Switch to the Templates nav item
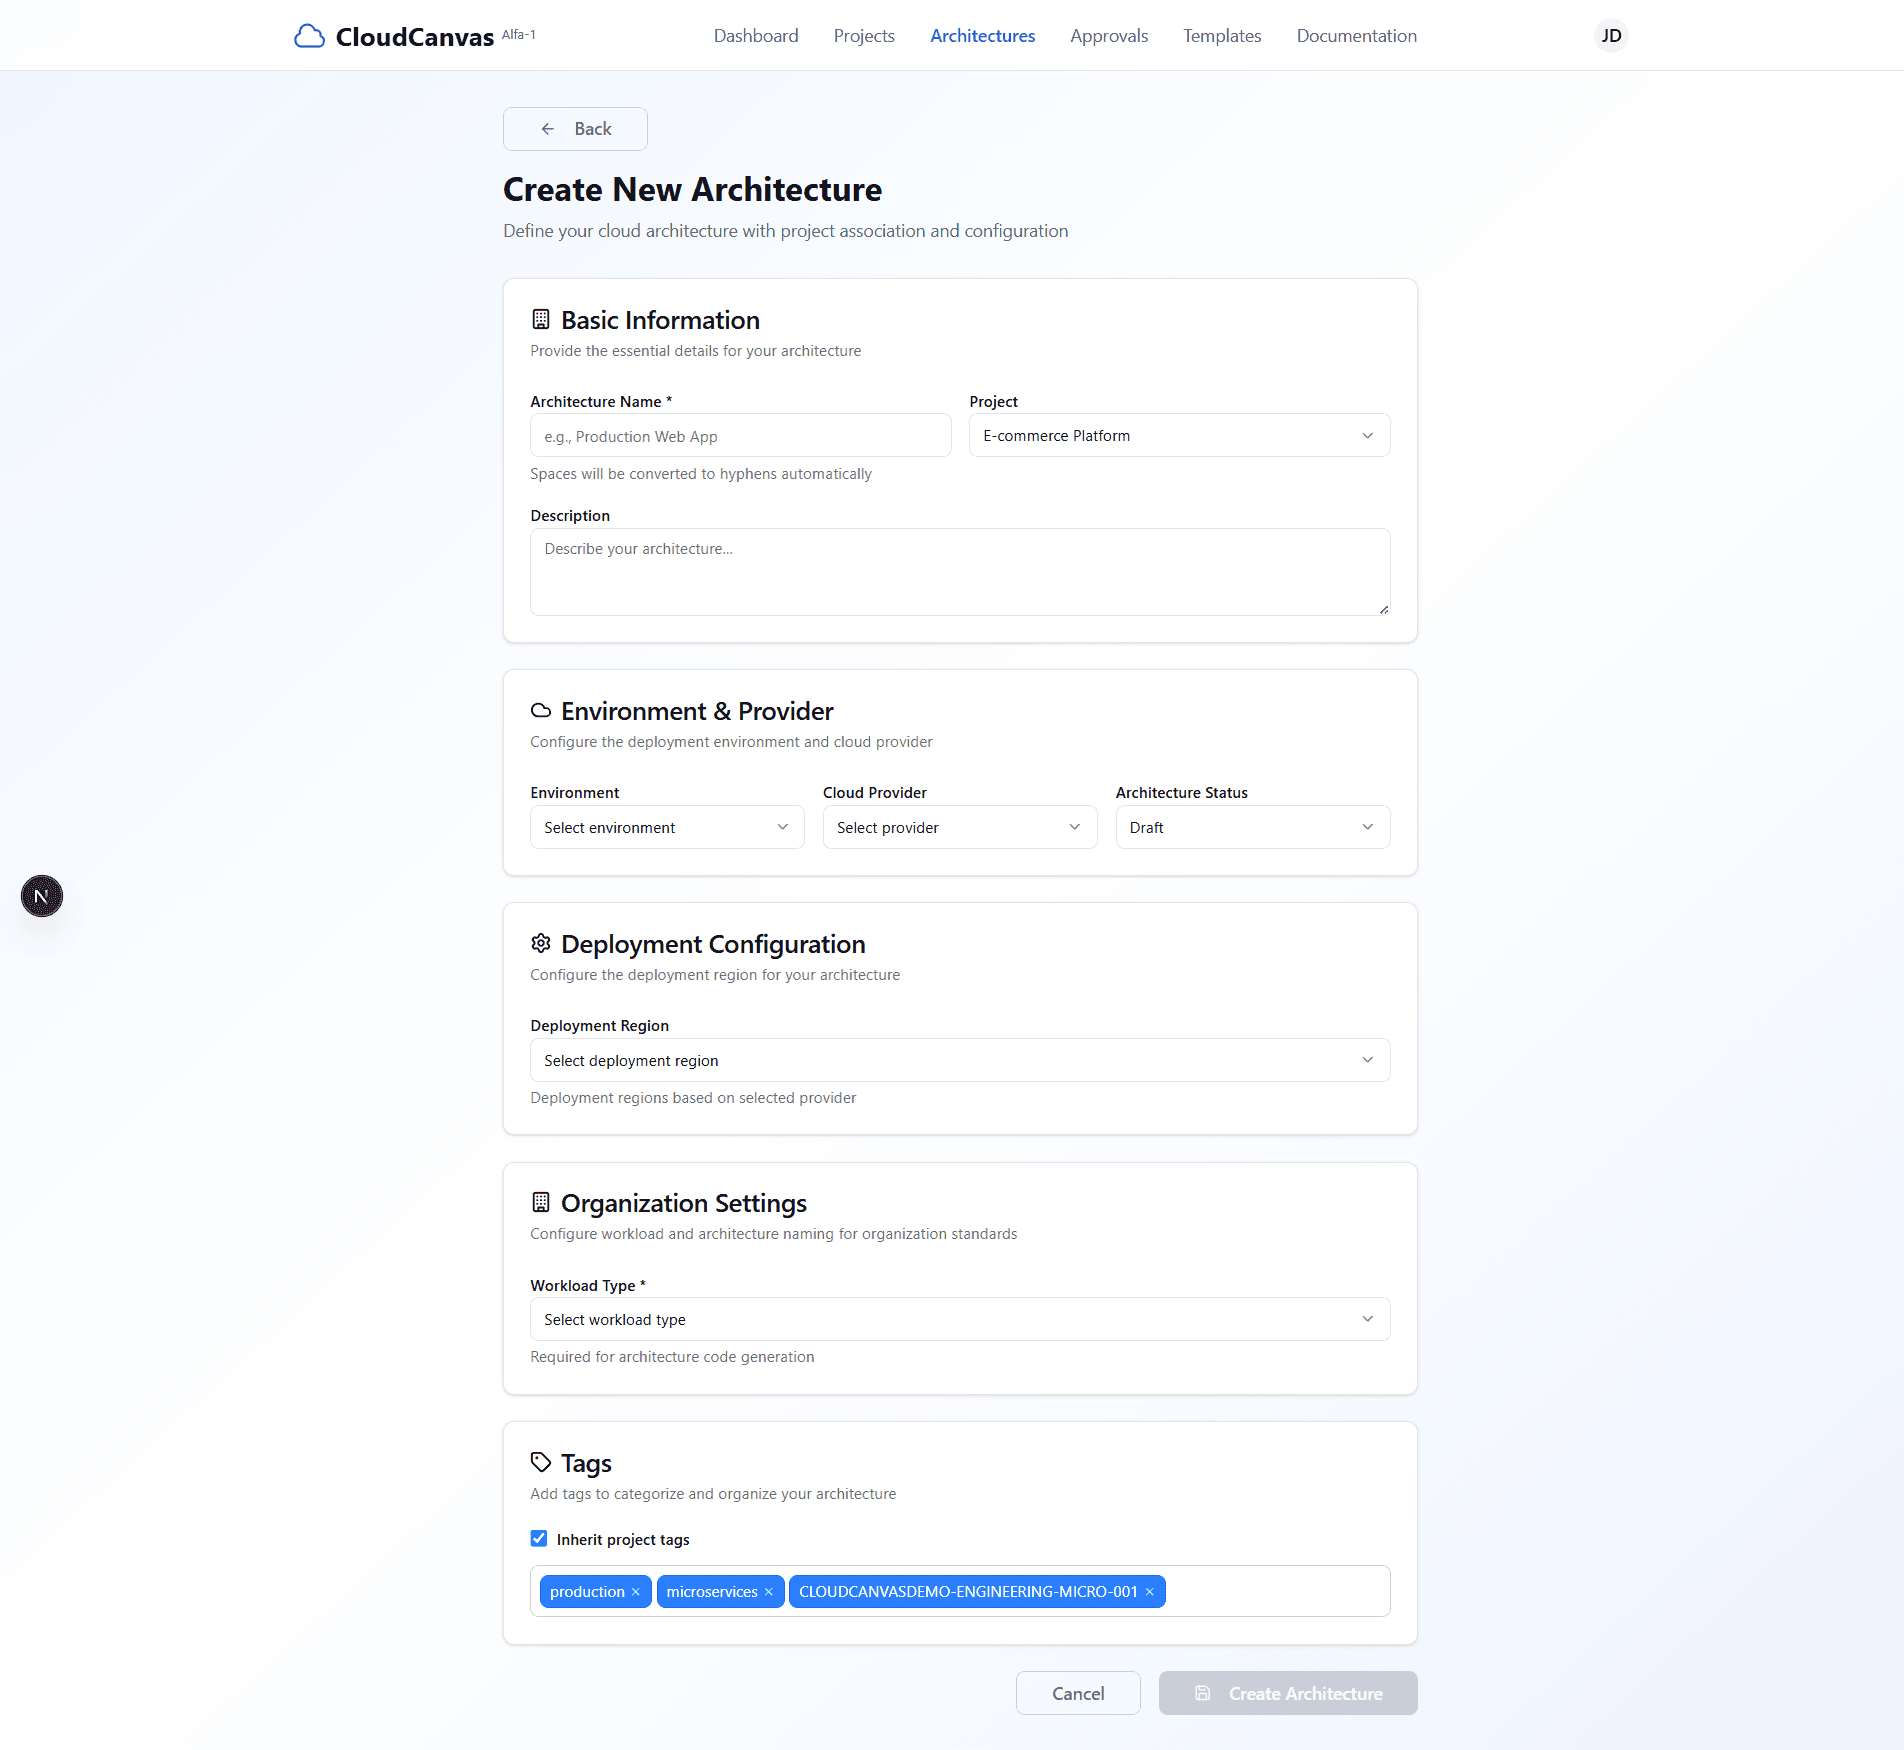The height and width of the screenshot is (1750, 1904). (x=1221, y=36)
